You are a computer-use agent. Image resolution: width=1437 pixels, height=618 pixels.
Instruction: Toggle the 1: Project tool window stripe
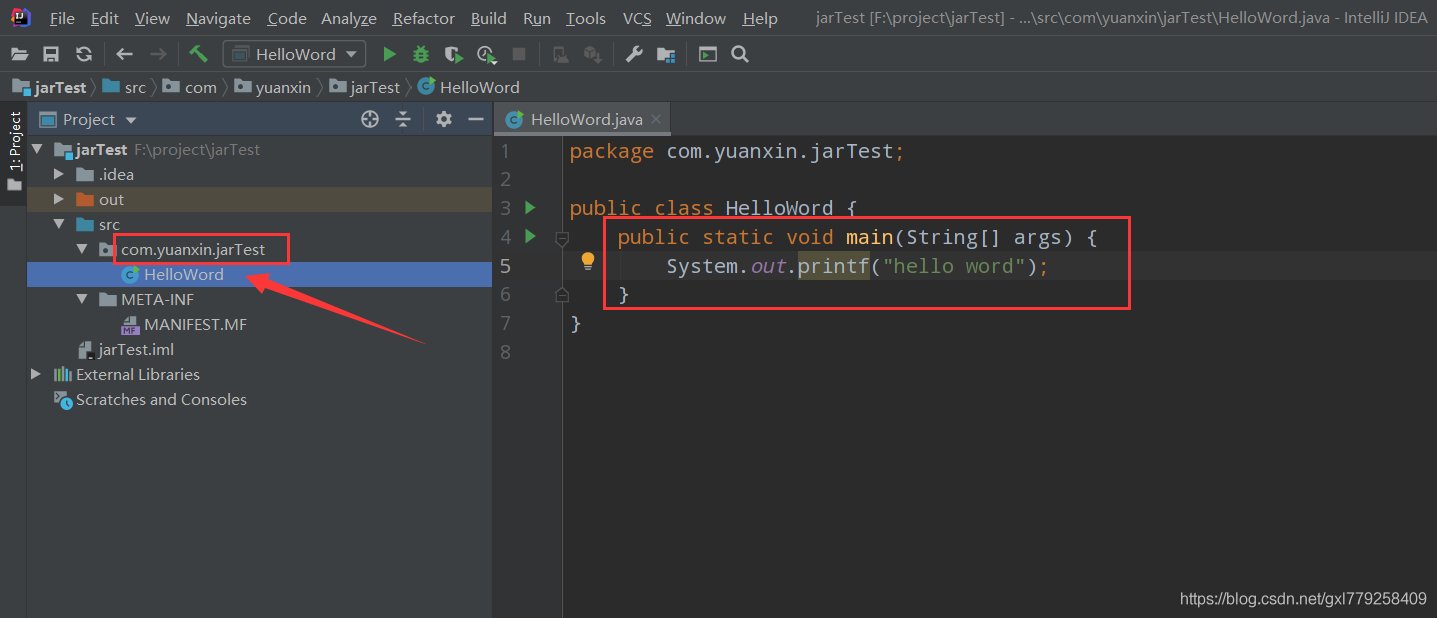(14, 140)
